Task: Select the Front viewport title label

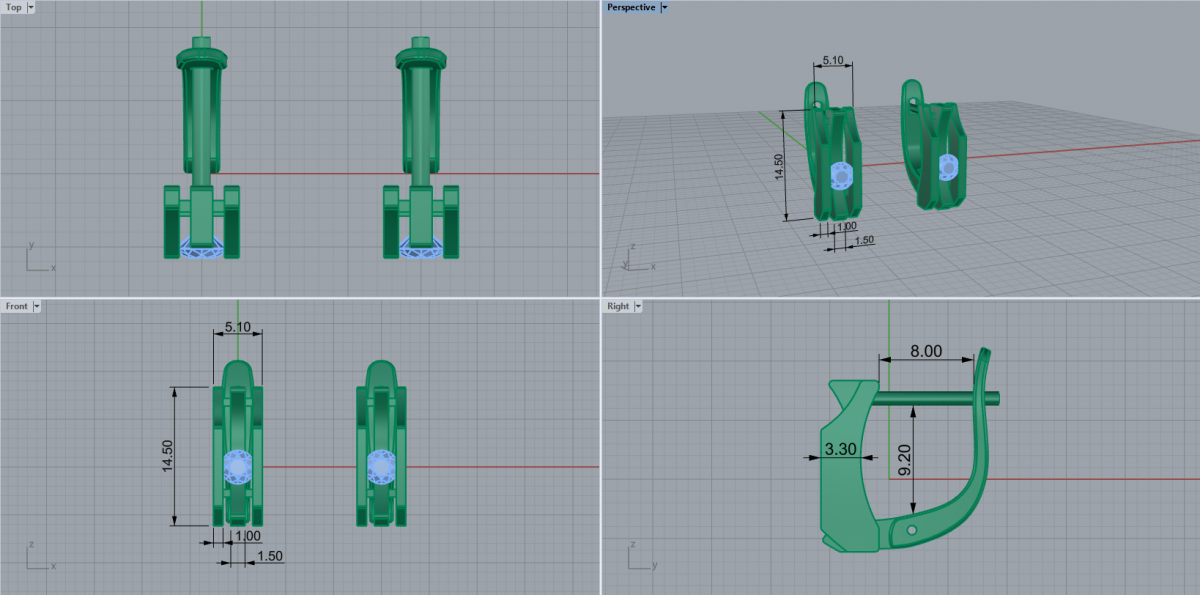Action: (16, 306)
